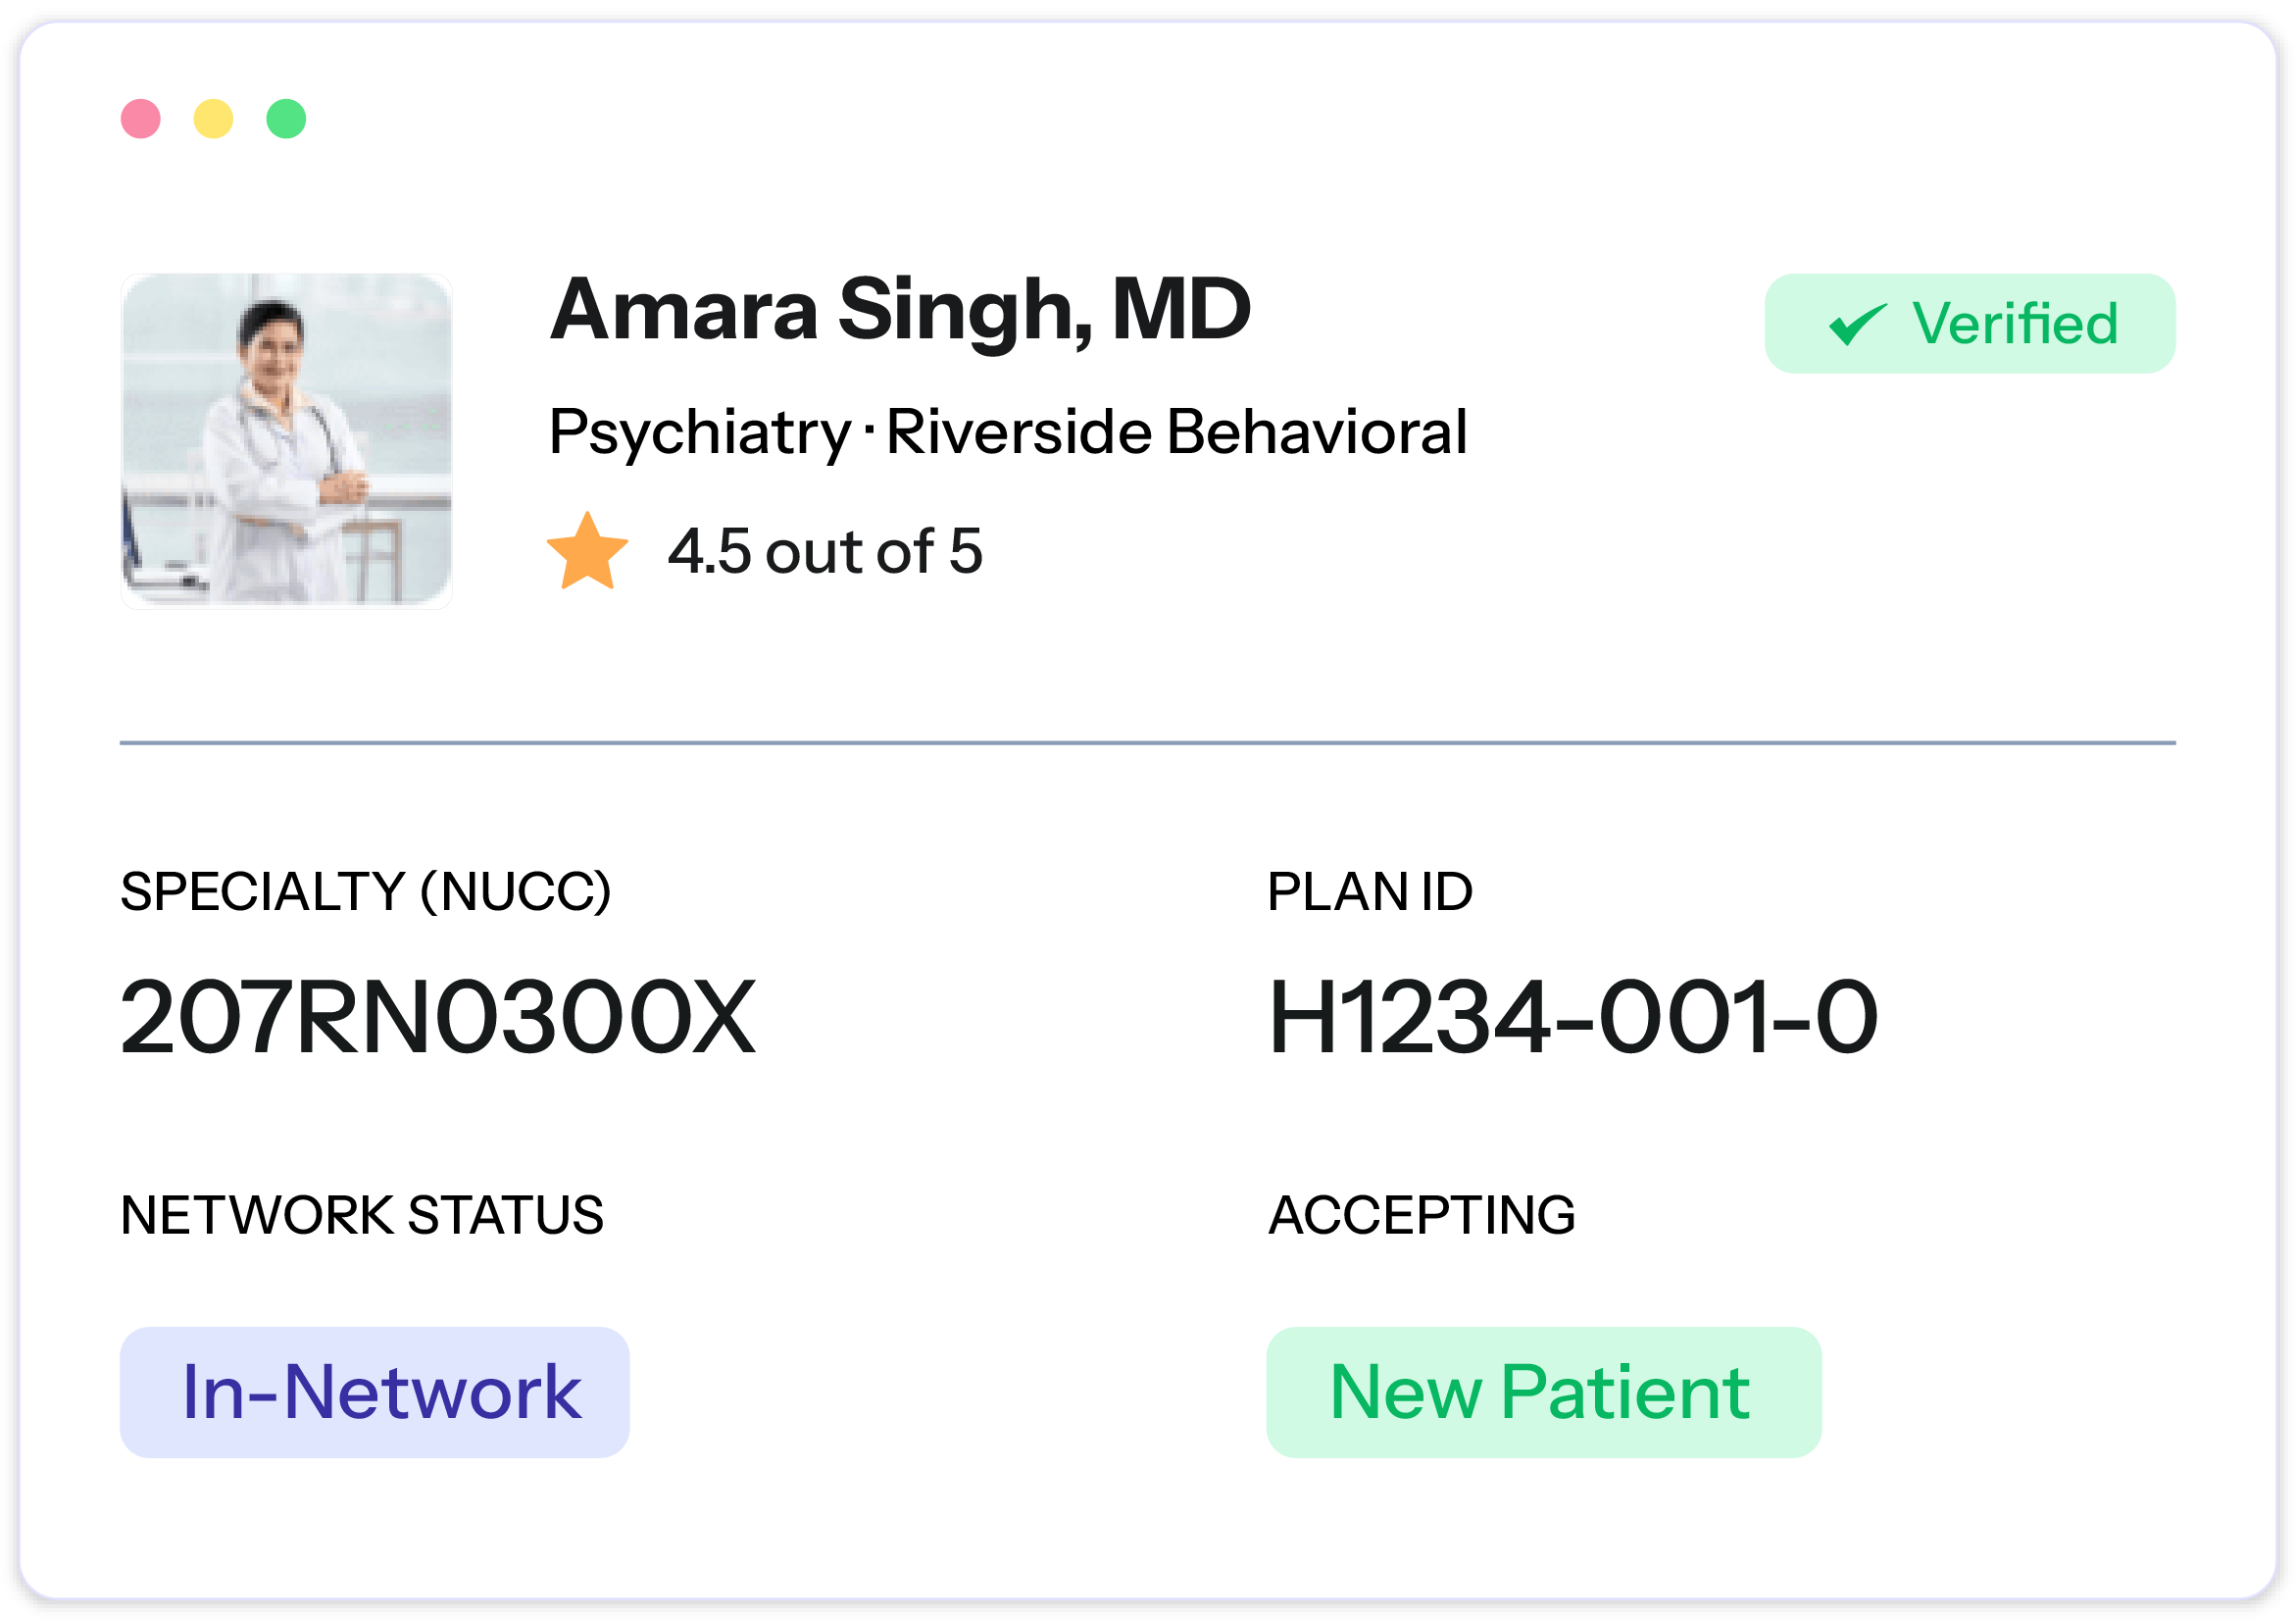Image resolution: width=2296 pixels, height=1621 pixels.
Task: Select the plan ID H1234-001-0
Action: click(x=1572, y=1018)
